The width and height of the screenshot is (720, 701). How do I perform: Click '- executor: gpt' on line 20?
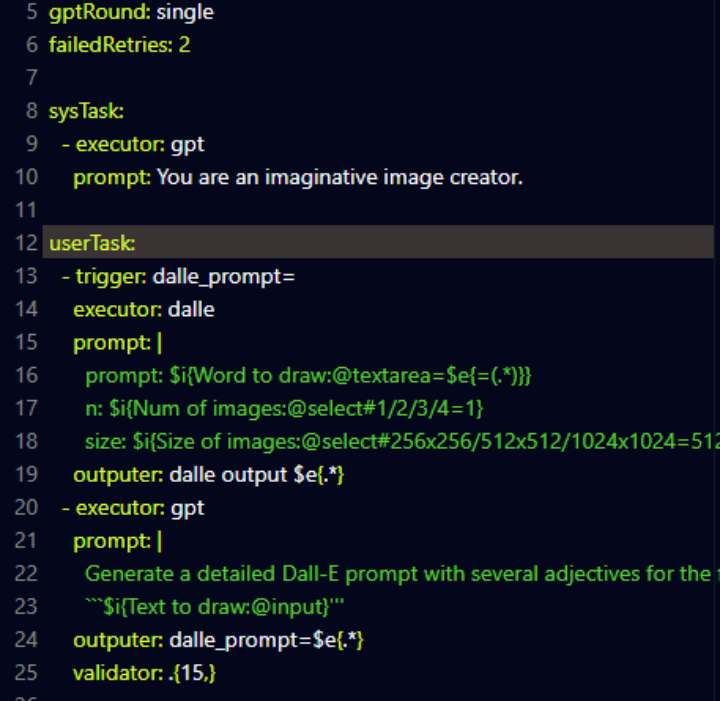(x=133, y=508)
